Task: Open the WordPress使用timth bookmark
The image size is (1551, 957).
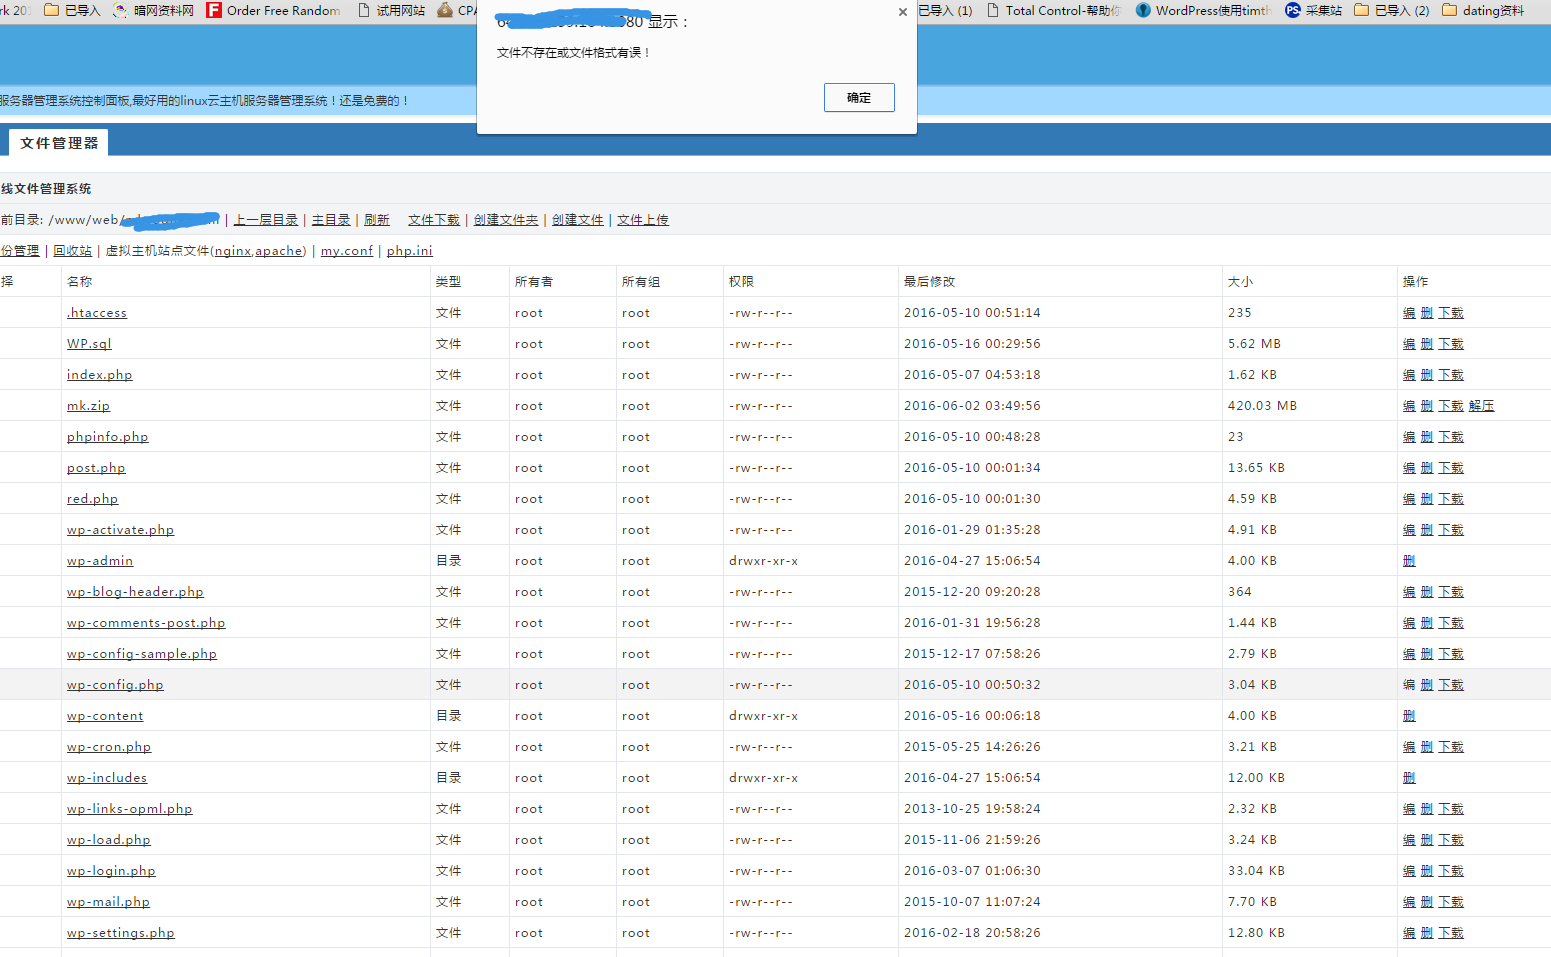Action: (1203, 10)
